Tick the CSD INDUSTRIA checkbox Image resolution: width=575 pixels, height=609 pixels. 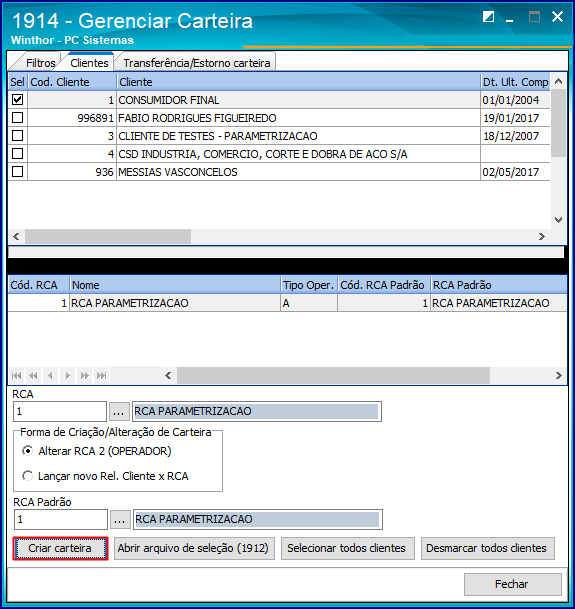pos(17,154)
